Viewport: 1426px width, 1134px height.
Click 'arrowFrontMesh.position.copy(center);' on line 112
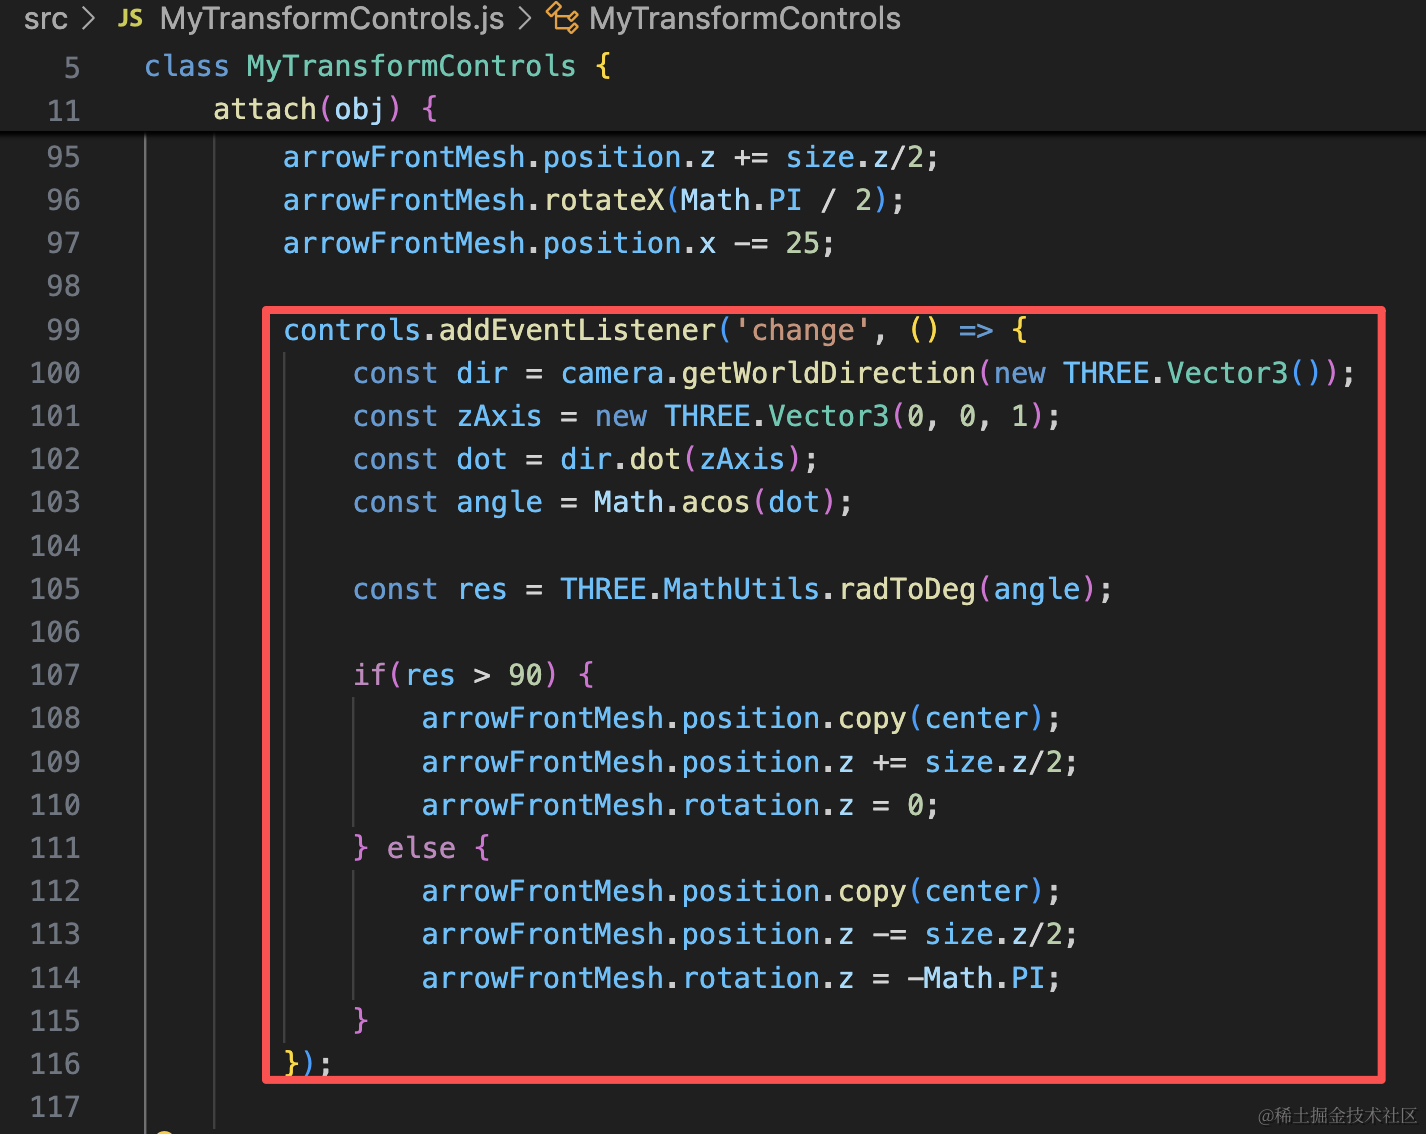click(x=741, y=891)
